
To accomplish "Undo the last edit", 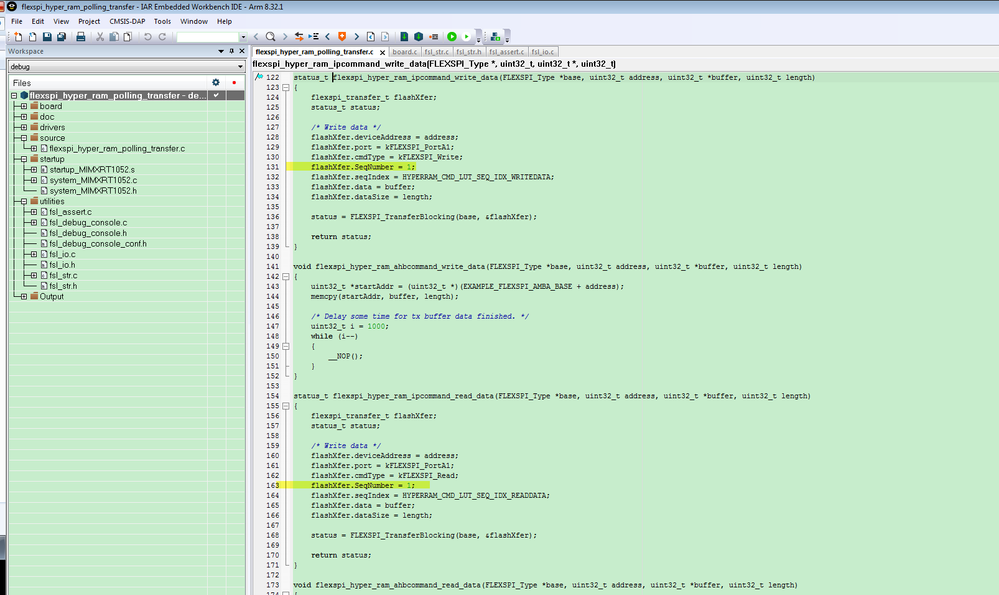I will click(148, 37).
